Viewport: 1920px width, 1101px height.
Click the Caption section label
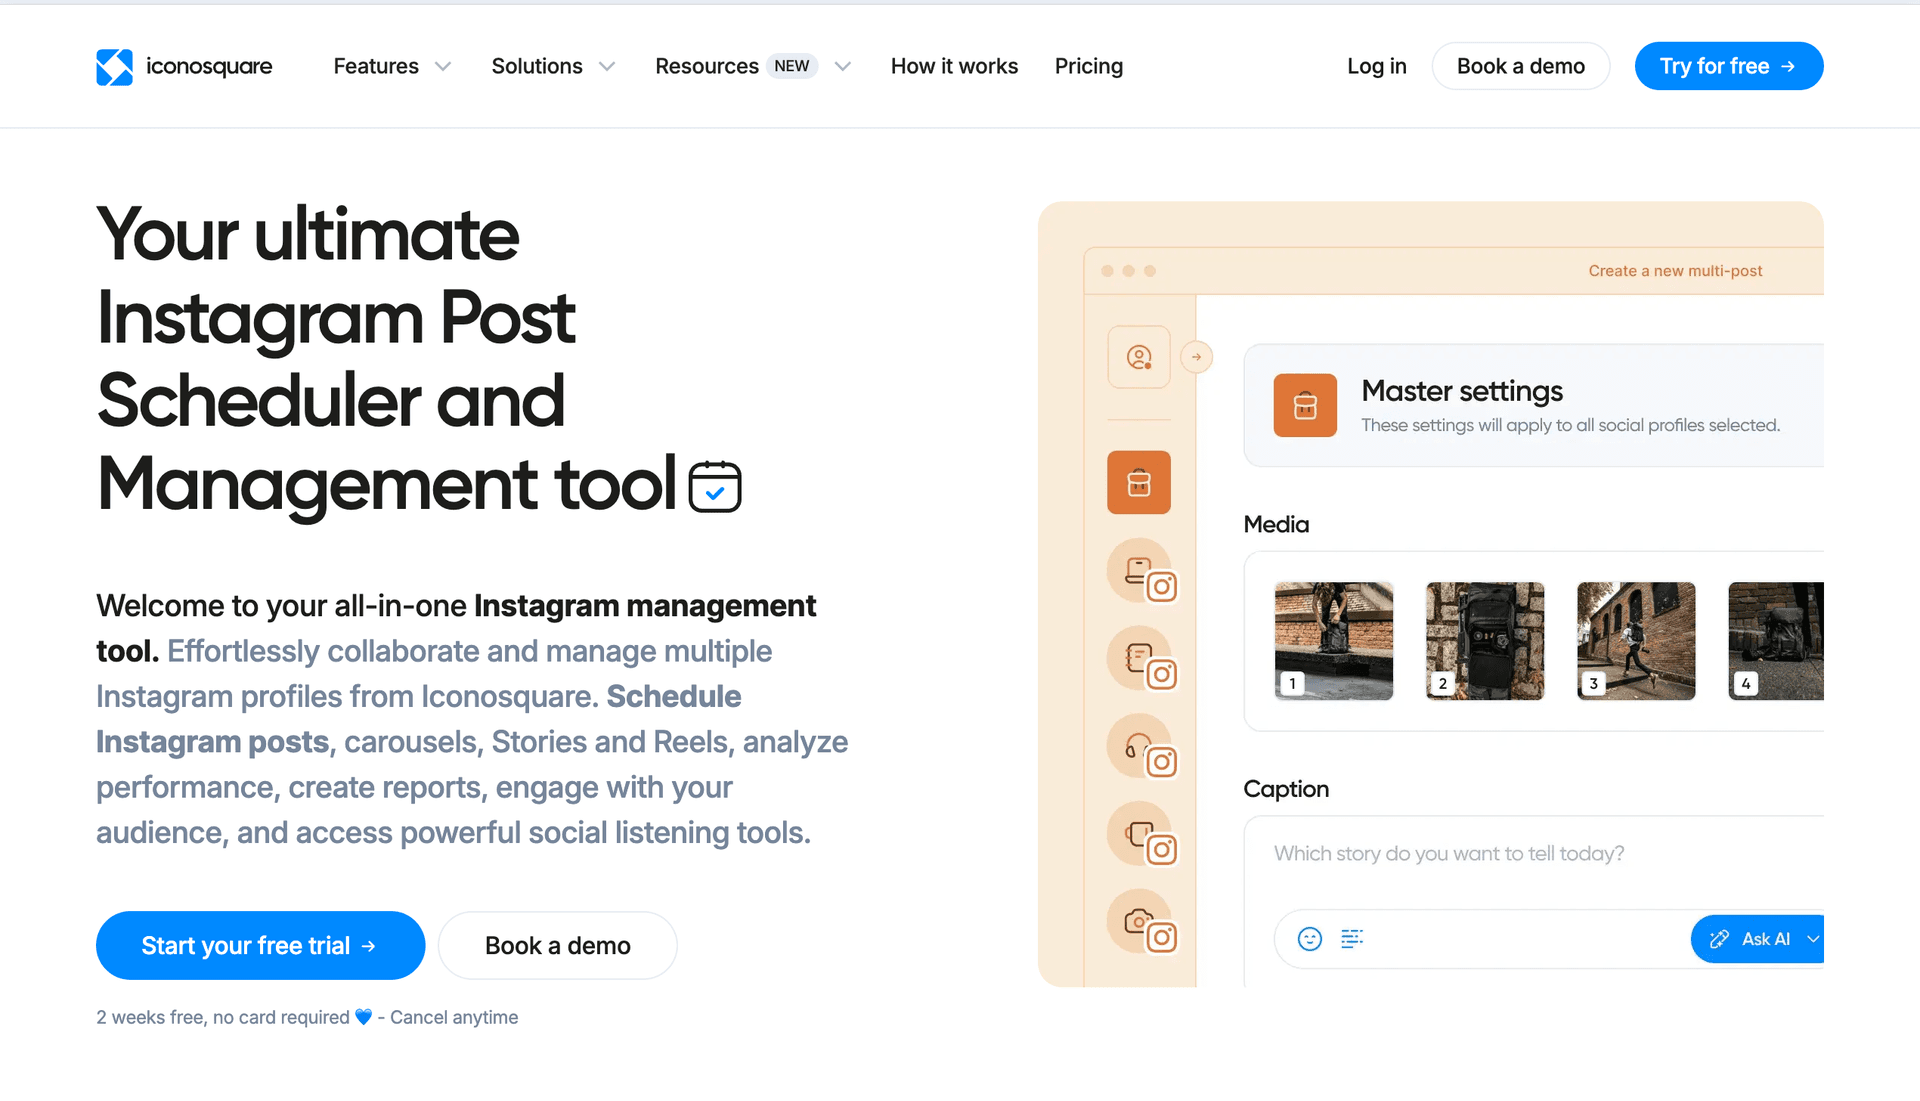(x=1286, y=789)
